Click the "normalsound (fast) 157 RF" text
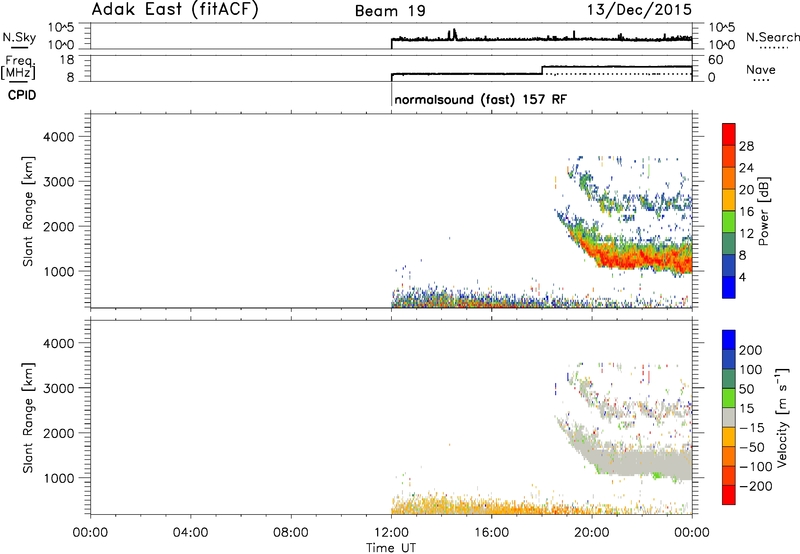The width and height of the screenshot is (800, 554). point(480,99)
